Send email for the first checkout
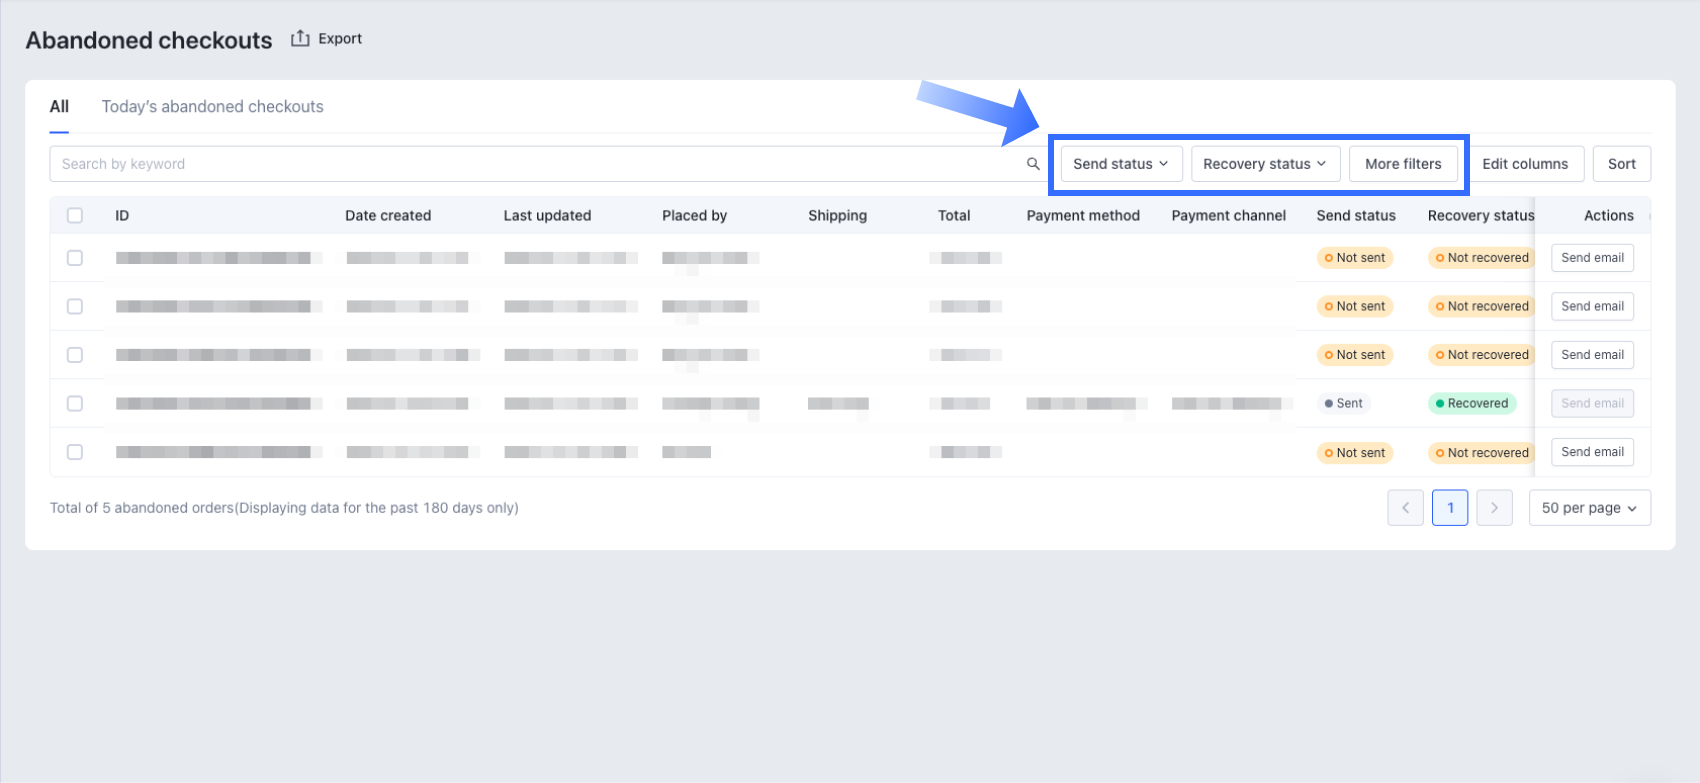Image resolution: width=1700 pixels, height=783 pixels. tap(1592, 258)
